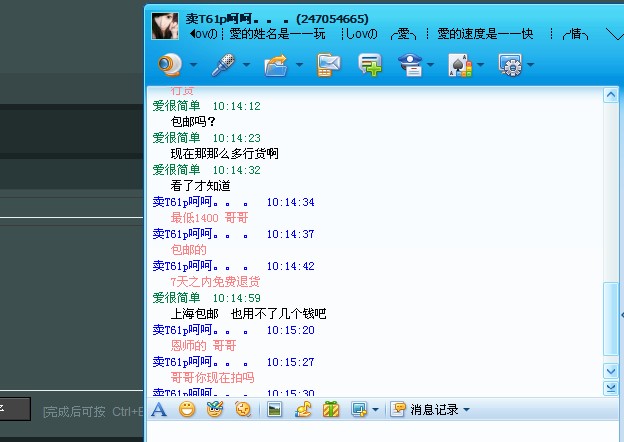Viewport: 624px width, 442px height.
Task: Open the font settings 'A' icon
Action: point(159,409)
